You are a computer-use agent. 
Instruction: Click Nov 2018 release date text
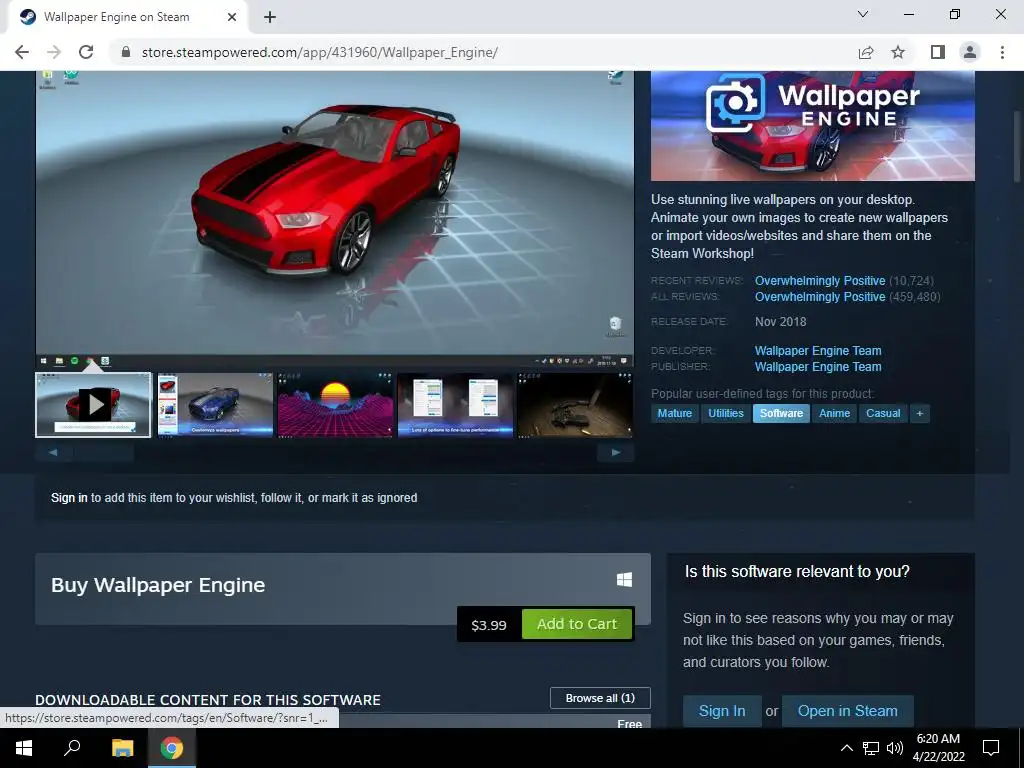click(780, 322)
